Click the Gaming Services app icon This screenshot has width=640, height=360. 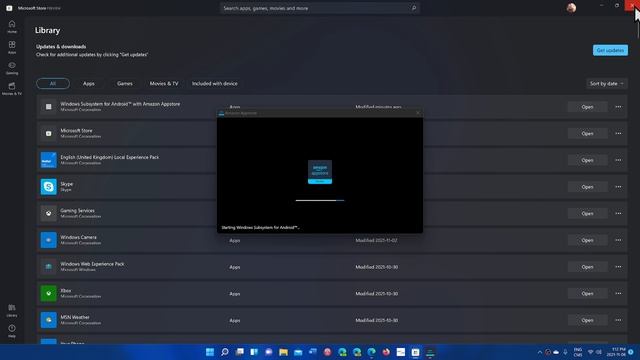pyautogui.click(x=48, y=213)
